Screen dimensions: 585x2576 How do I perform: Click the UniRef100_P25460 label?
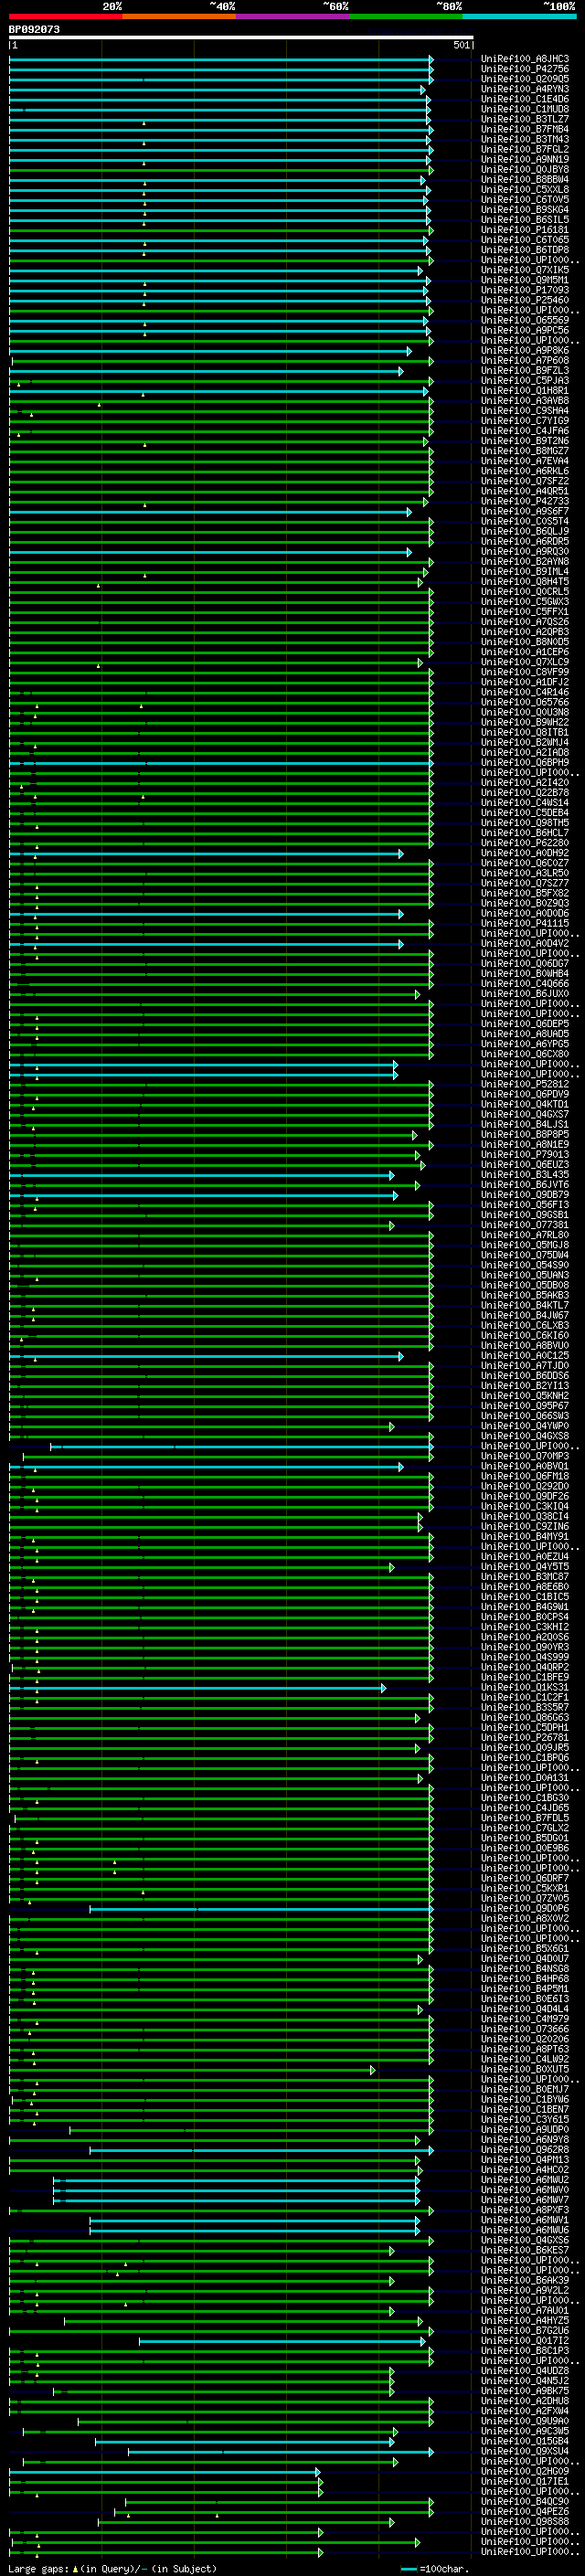pyautogui.click(x=525, y=300)
